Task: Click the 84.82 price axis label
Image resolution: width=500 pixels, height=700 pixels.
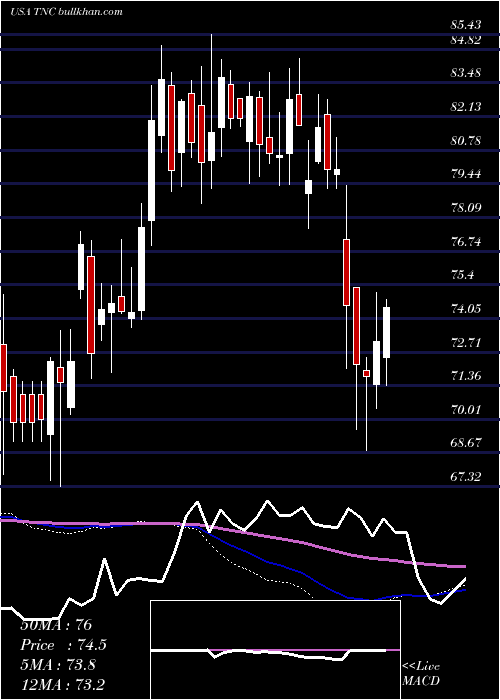Action: 466,40
